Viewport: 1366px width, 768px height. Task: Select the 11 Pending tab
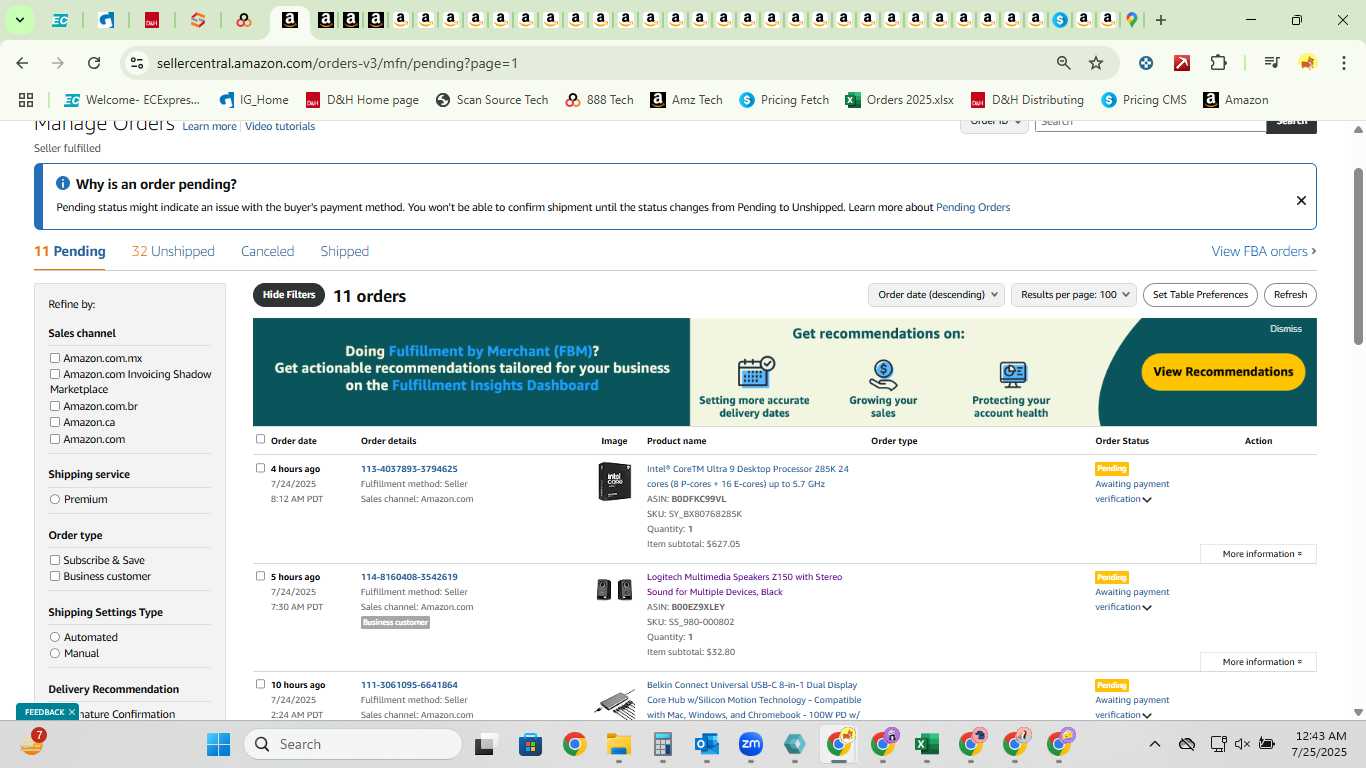click(x=70, y=251)
